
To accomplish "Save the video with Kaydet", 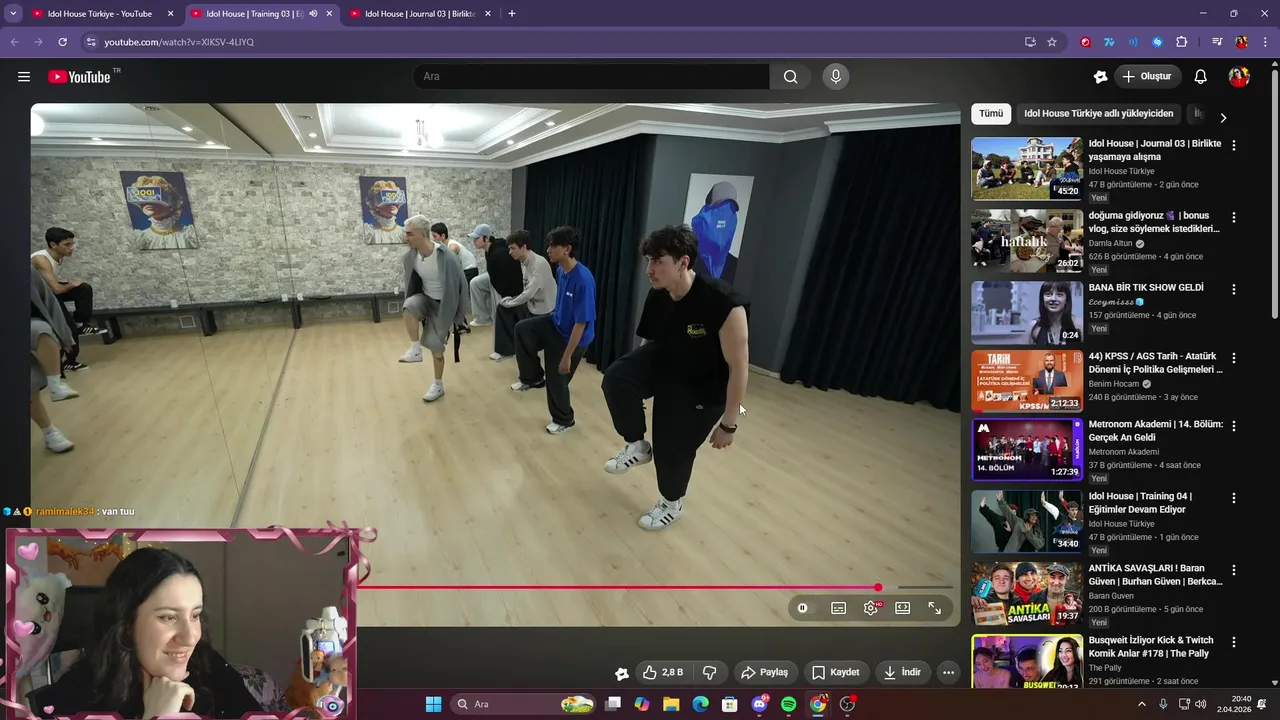I will click(836, 672).
